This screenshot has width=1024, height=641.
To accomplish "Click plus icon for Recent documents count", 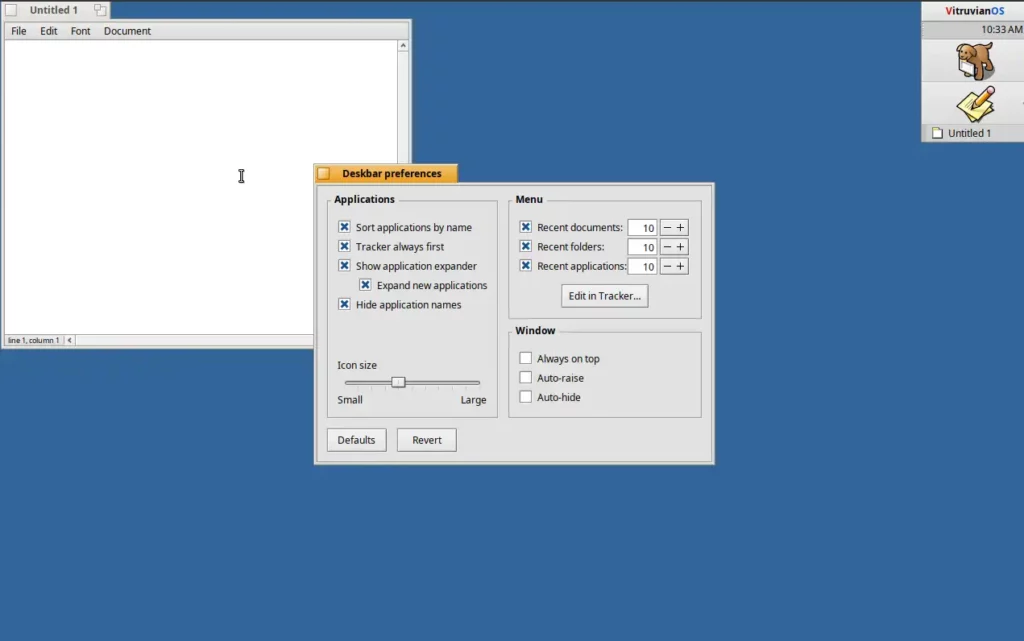I will tap(681, 228).
